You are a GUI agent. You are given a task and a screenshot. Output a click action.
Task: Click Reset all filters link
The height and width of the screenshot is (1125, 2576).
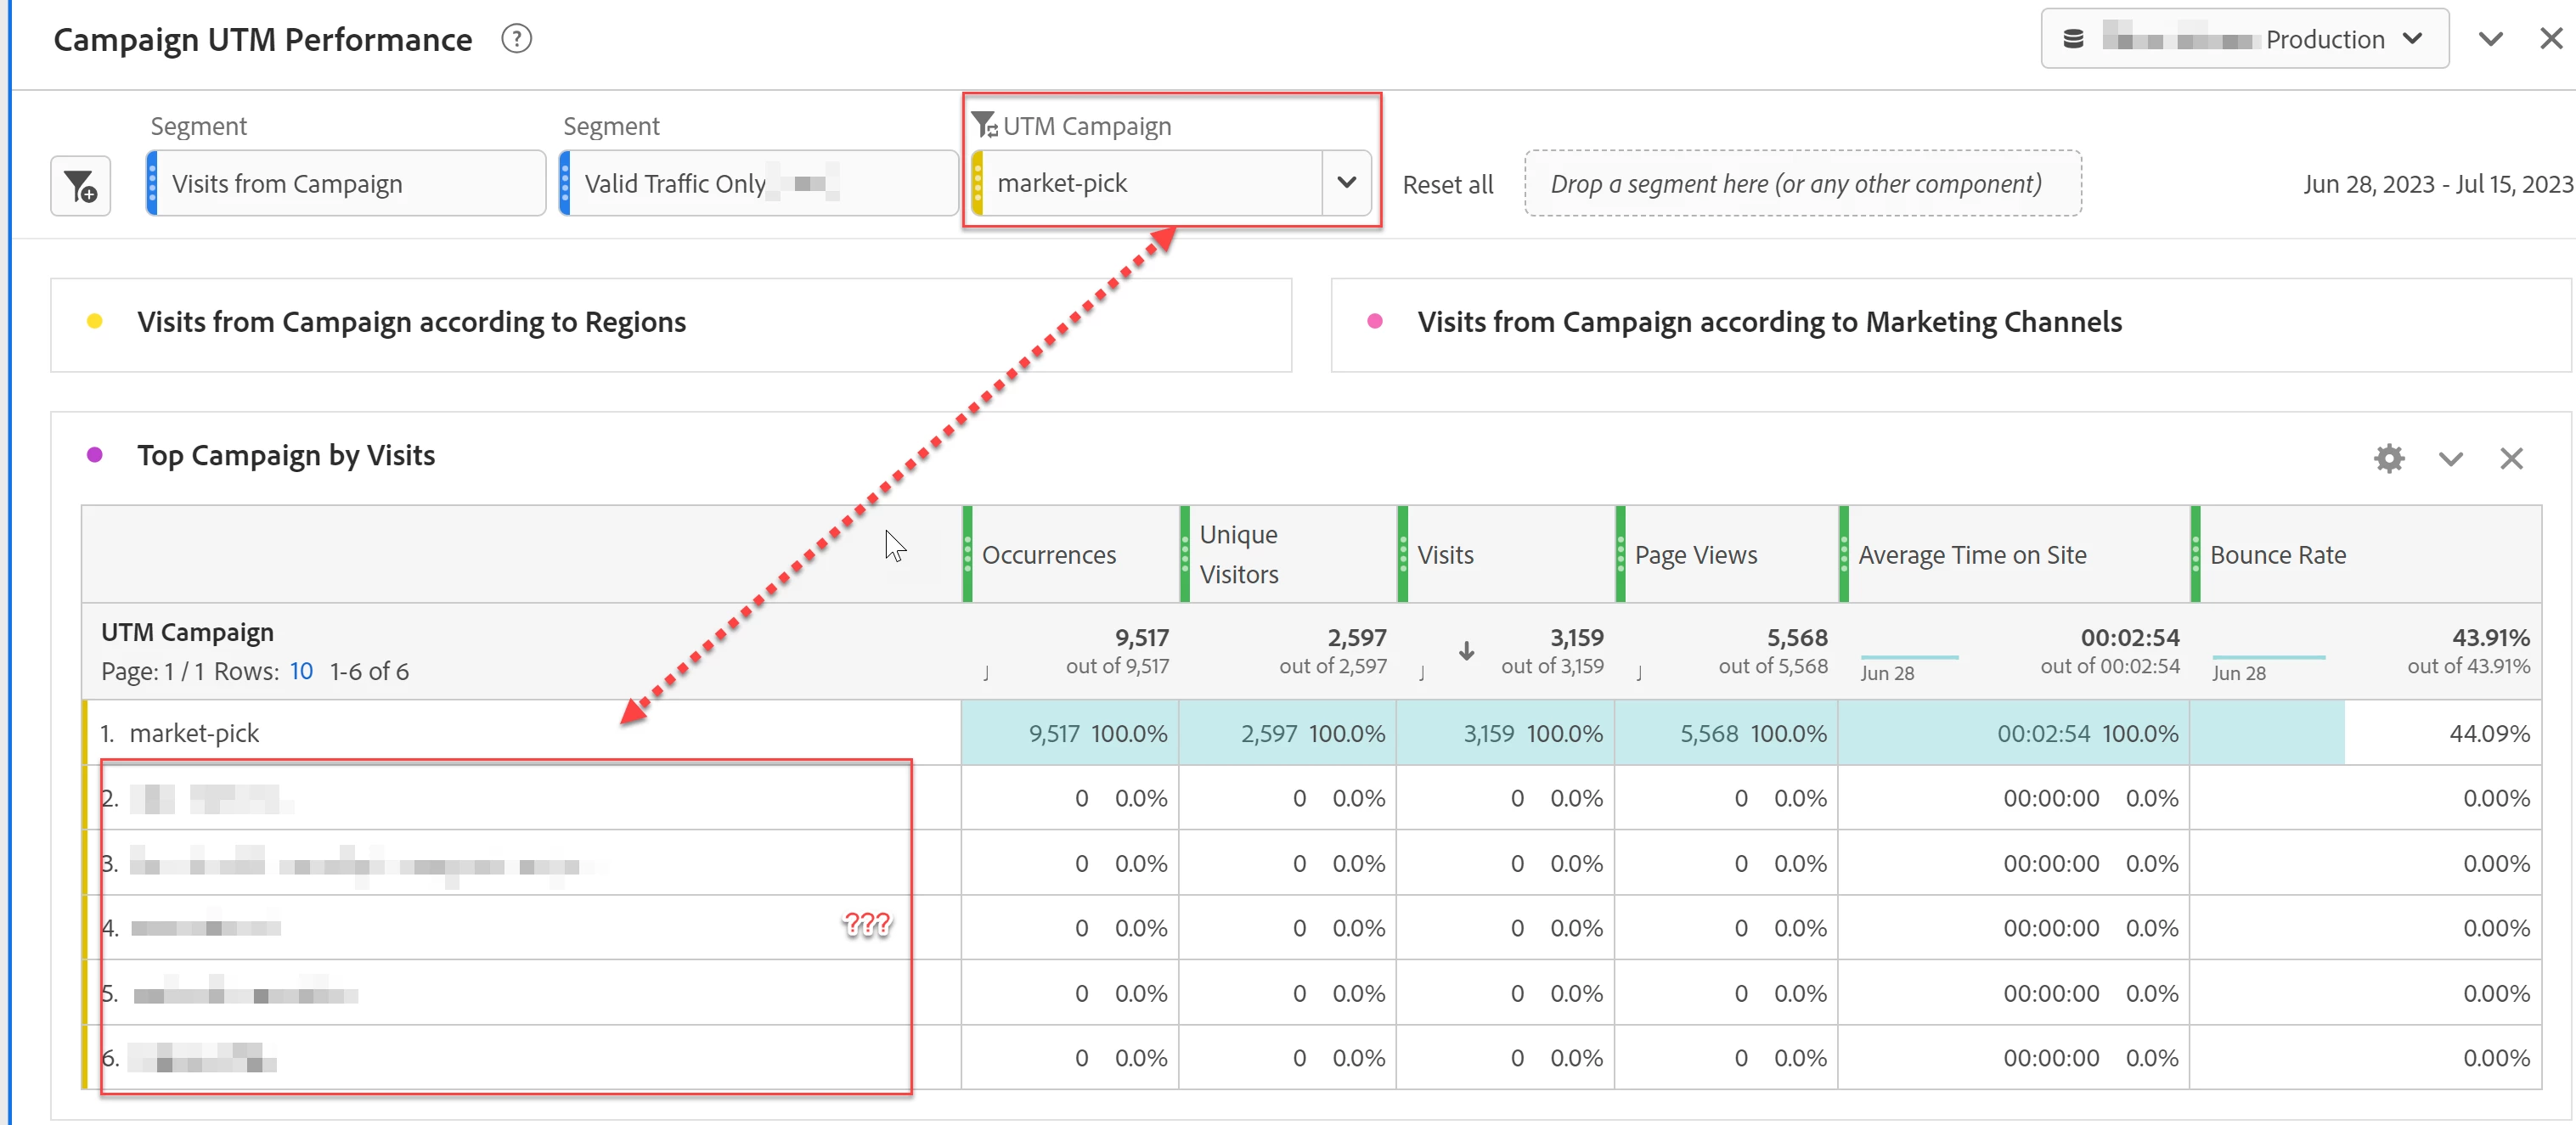(x=1447, y=185)
